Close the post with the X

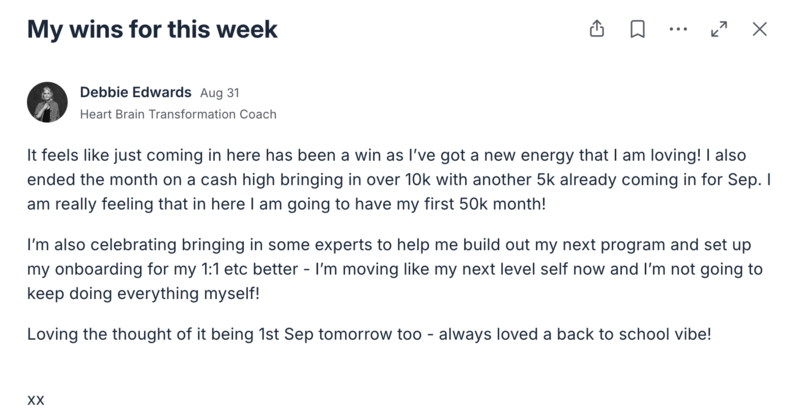tap(759, 30)
